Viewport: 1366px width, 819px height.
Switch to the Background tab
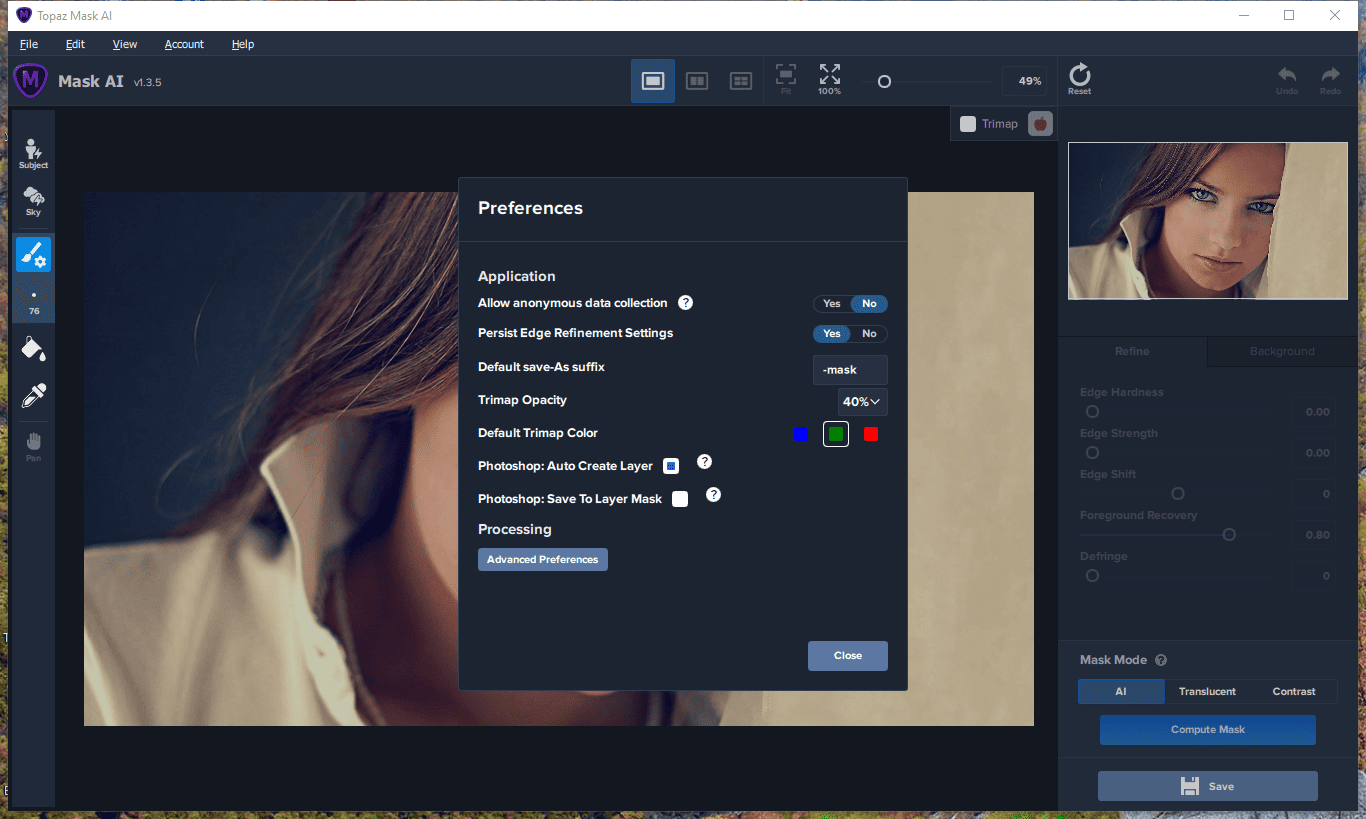1282,351
